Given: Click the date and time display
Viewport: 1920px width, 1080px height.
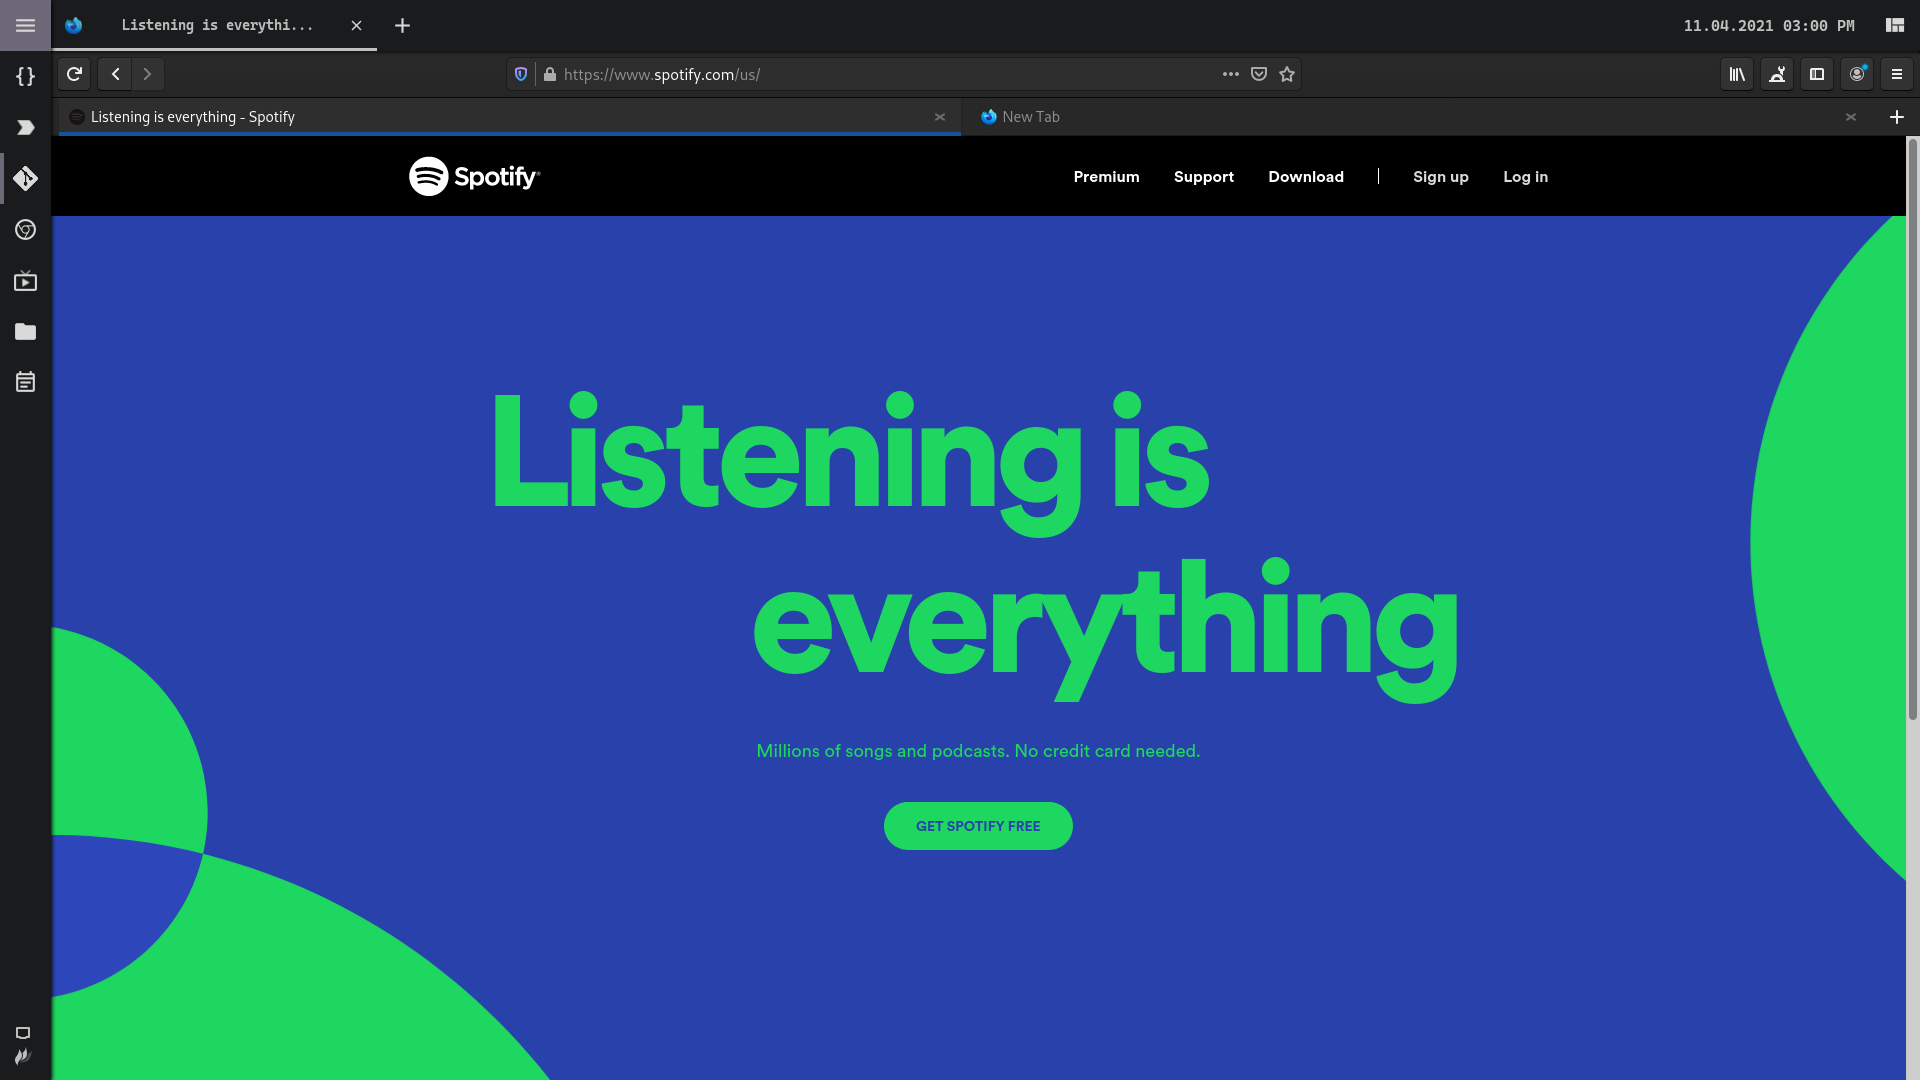Looking at the screenshot, I should coord(1768,26).
